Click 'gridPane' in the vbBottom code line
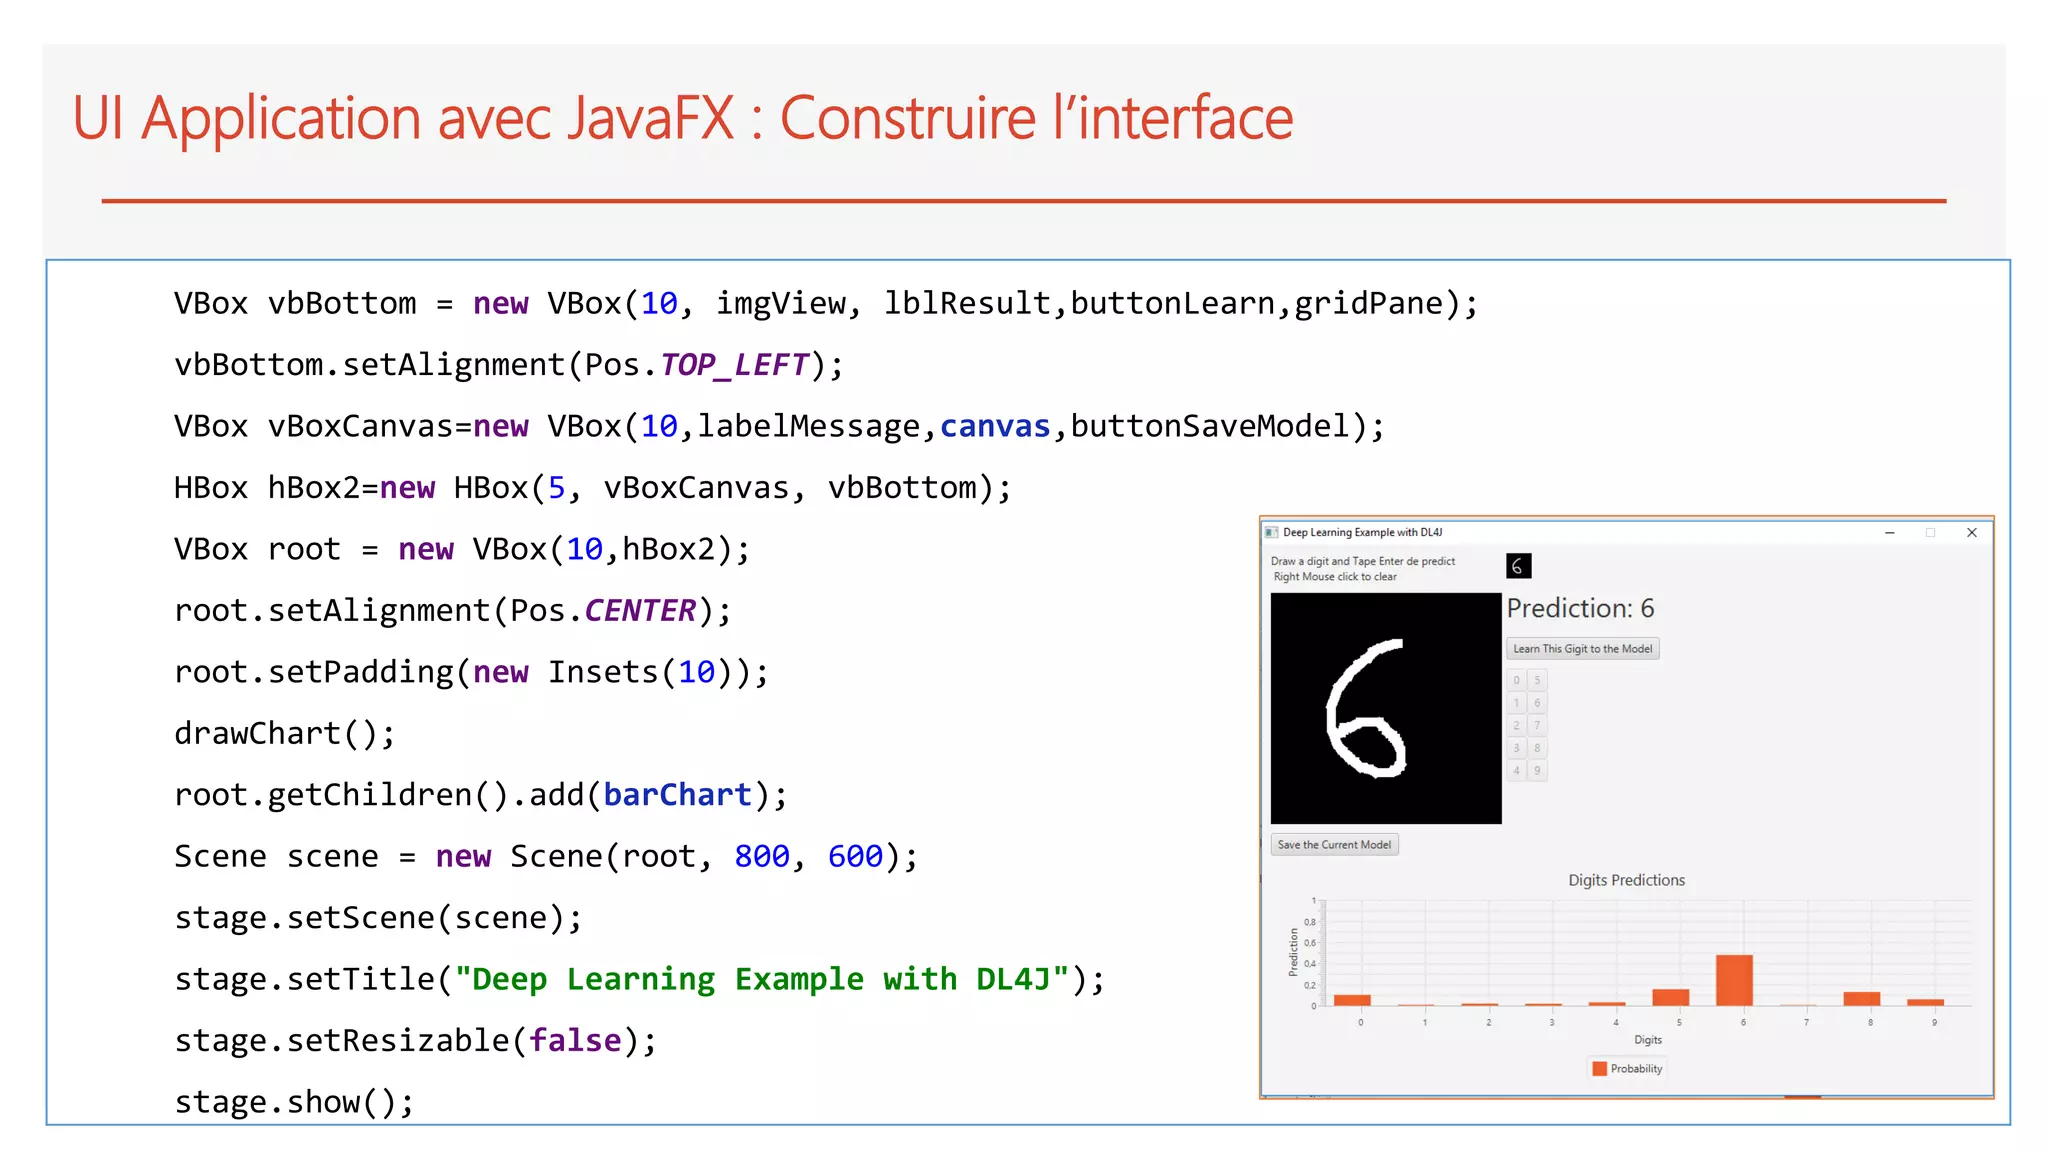 pos(1369,304)
